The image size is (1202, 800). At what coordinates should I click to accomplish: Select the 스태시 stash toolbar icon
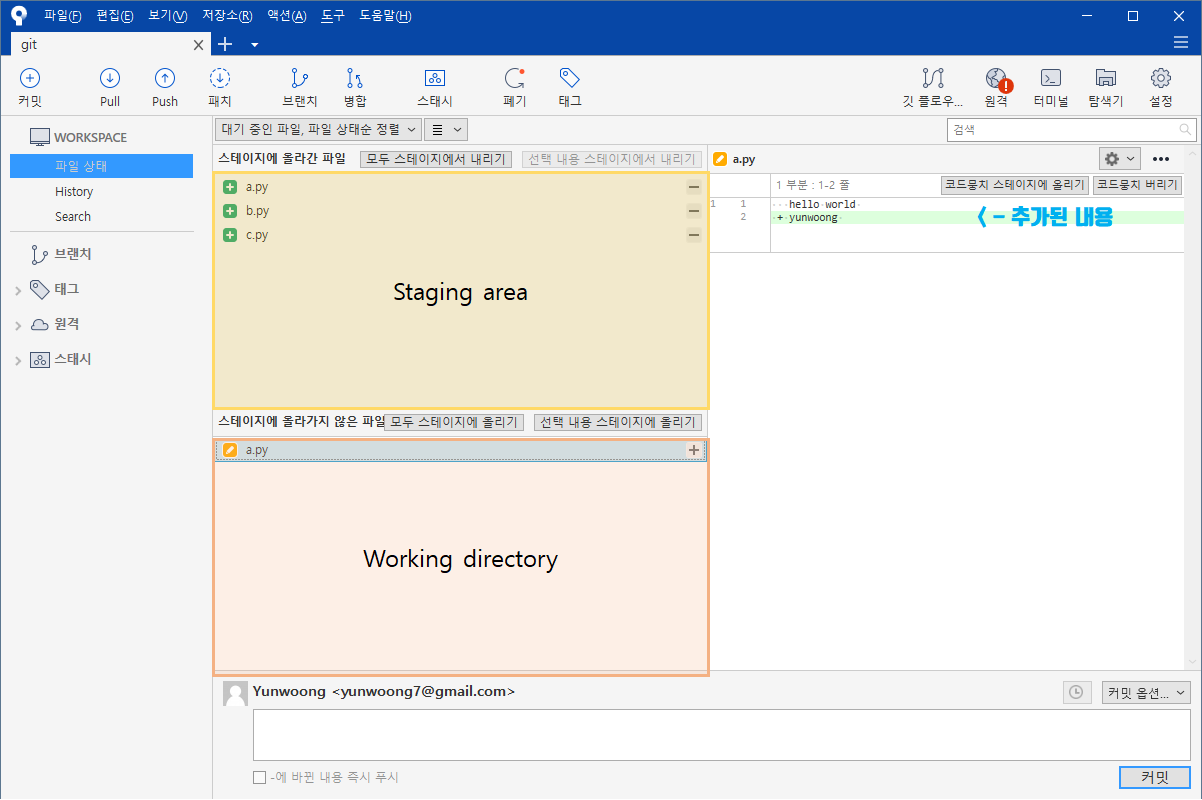click(x=435, y=78)
